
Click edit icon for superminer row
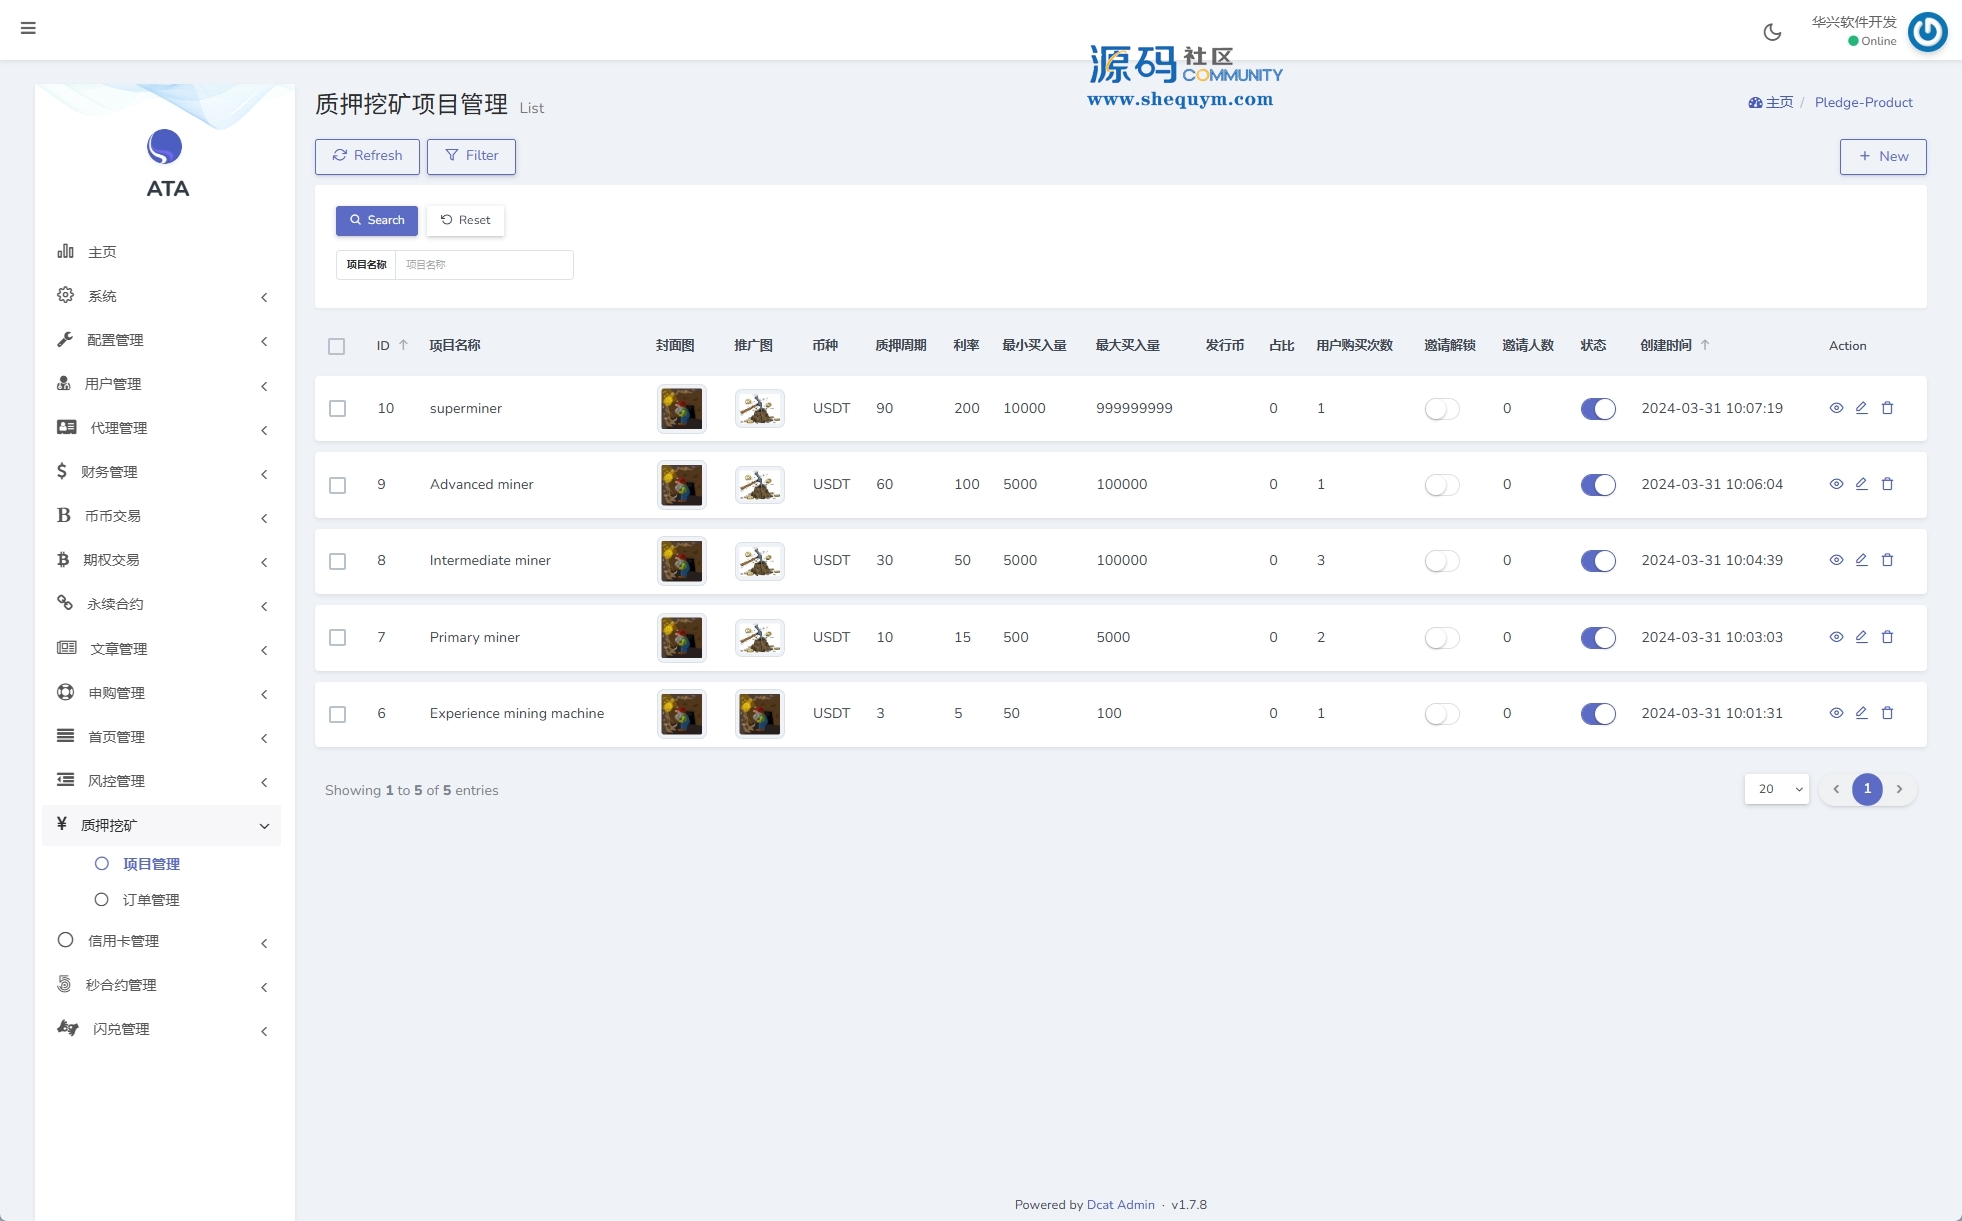[x=1861, y=408]
